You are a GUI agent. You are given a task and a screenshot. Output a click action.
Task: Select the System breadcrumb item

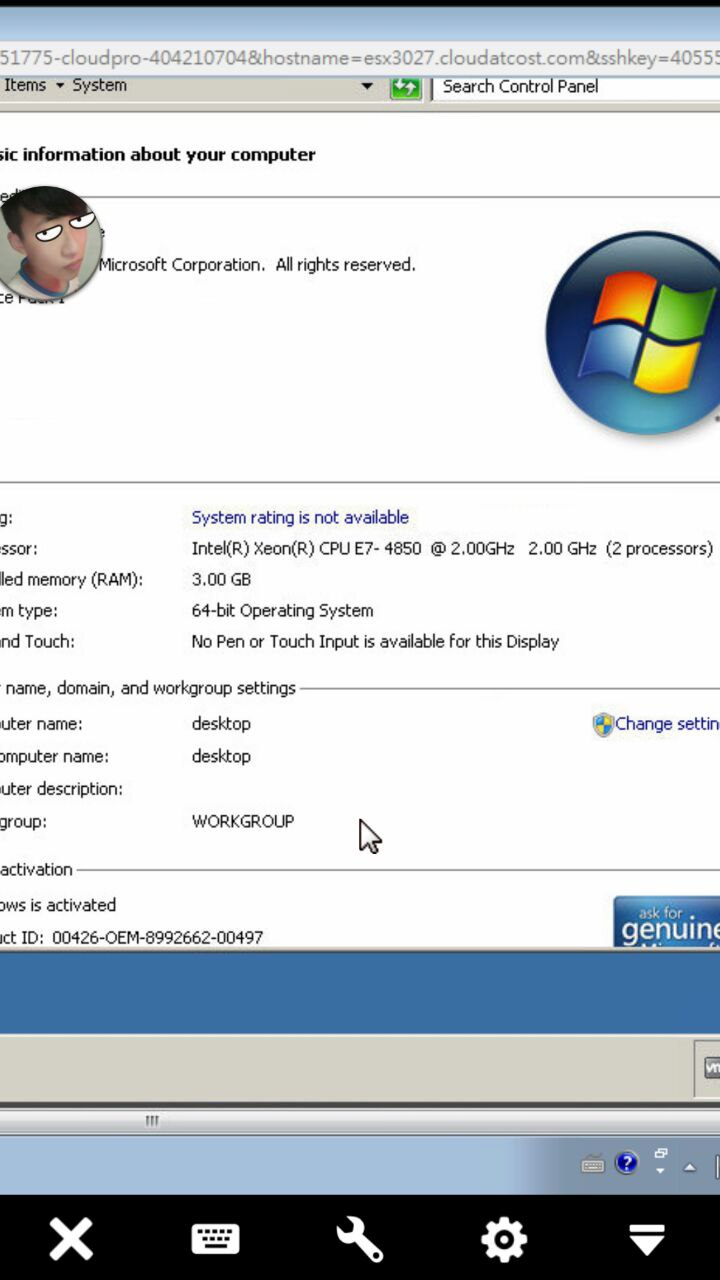[99, 86]
